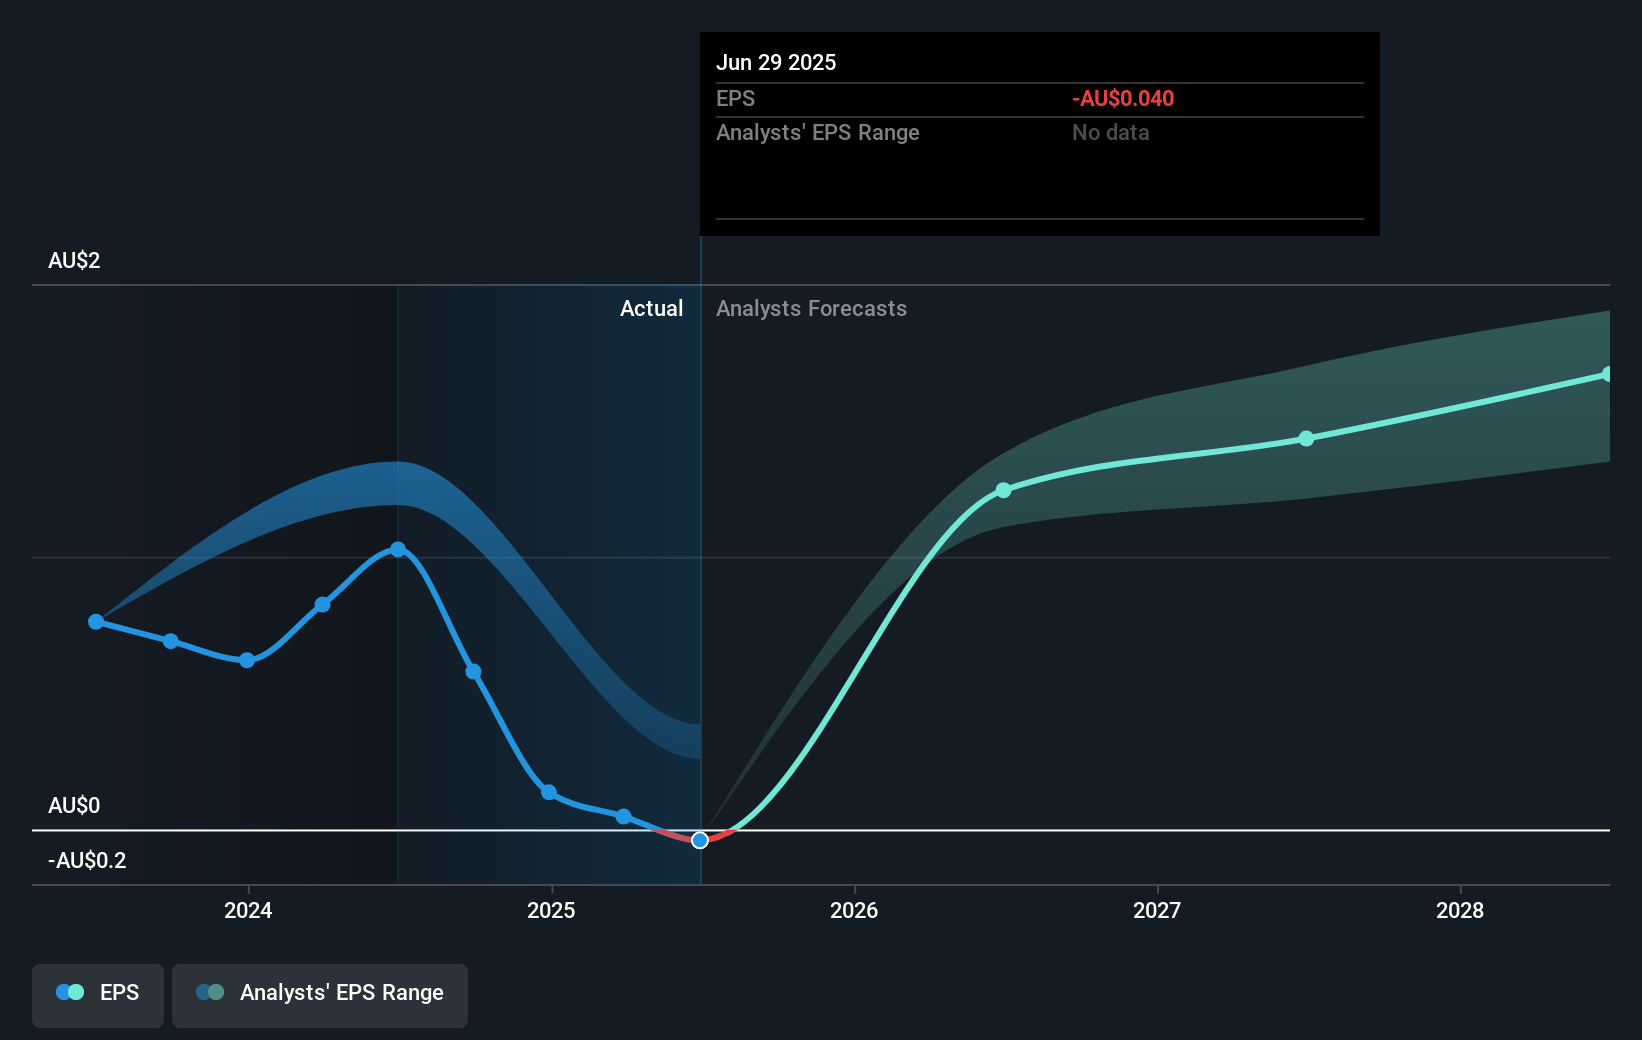Click the -AU$0.040 EPS value link

coord(1122,98)
